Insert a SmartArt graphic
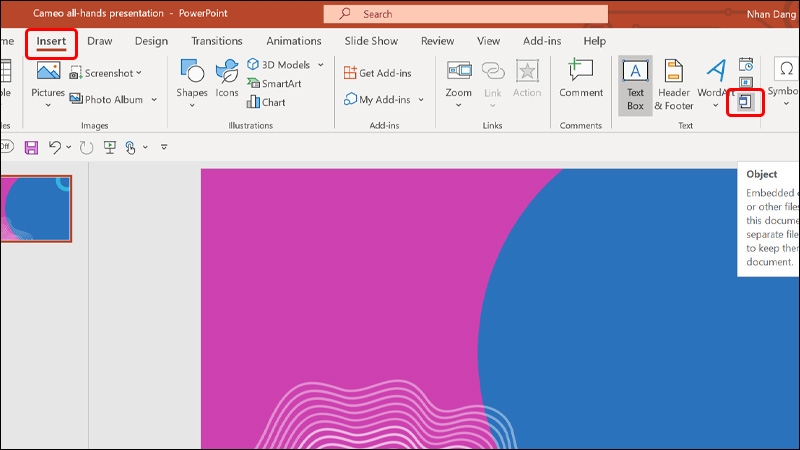Screen dimensions: 800x450 tap(274, 83)
